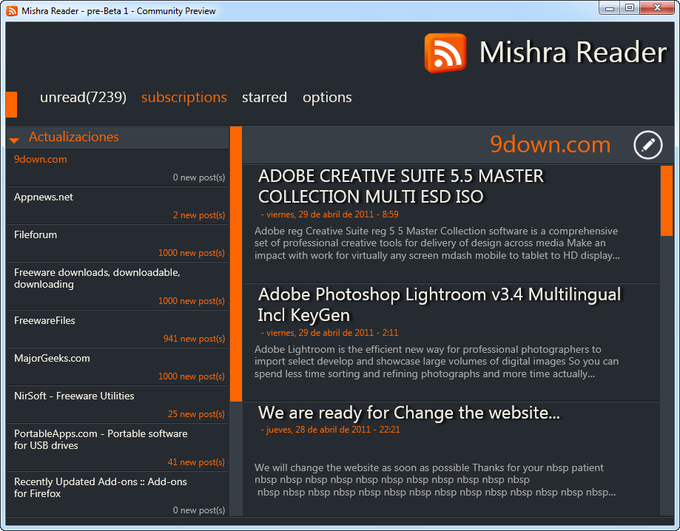This screenshot has height=531, width=680.
Task: Select Recently Updated Add-ons for Firefox feed
Action: pos(118,495)
